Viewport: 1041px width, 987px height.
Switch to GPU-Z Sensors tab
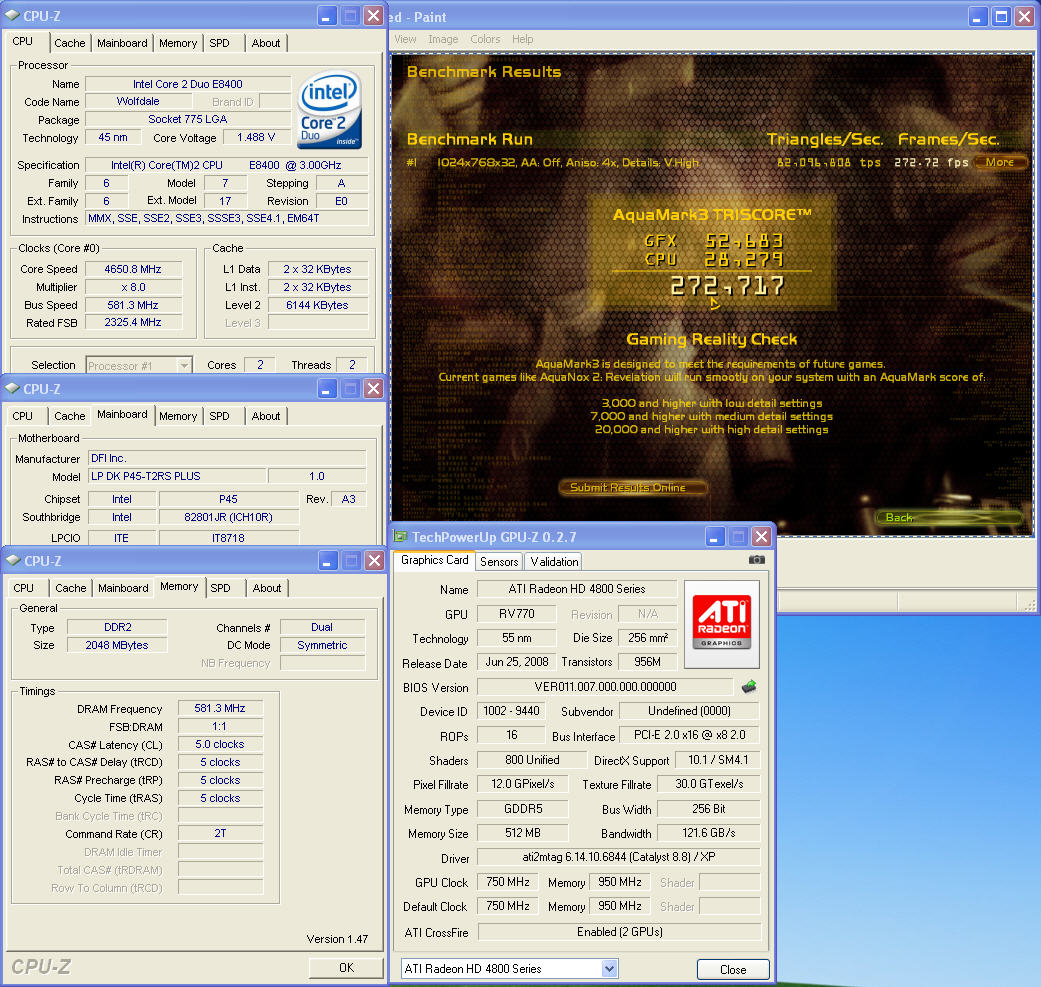[499, 562]
